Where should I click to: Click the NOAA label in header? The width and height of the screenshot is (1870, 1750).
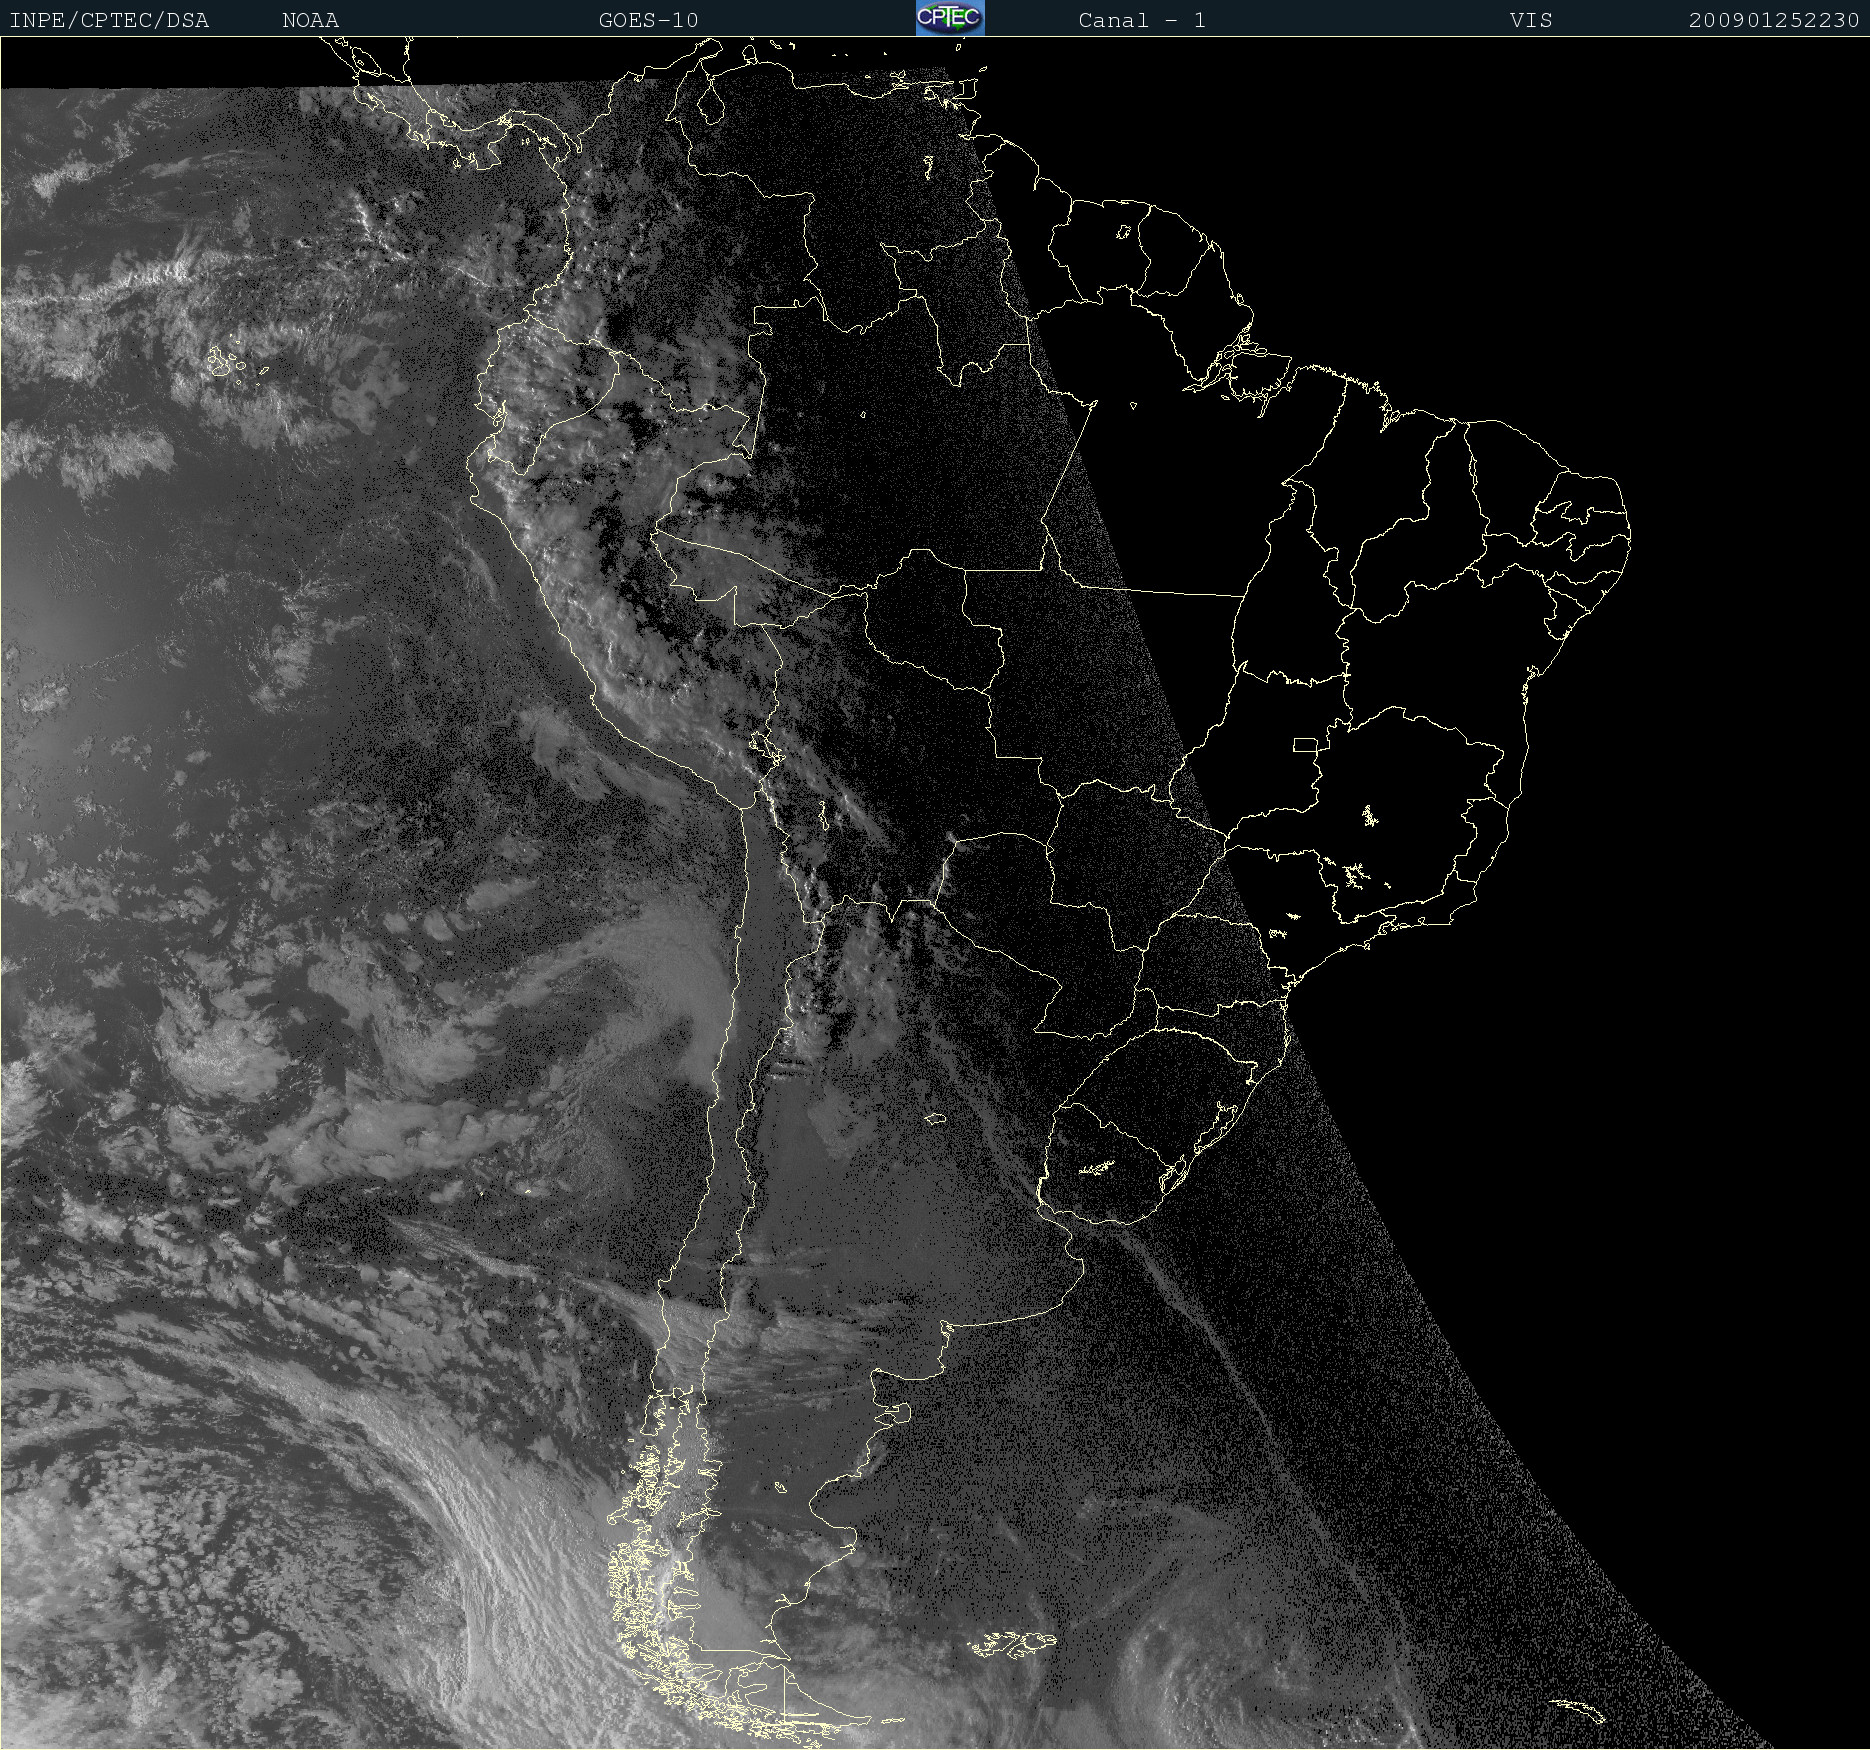pyautogui.click(x=310, y=21)
